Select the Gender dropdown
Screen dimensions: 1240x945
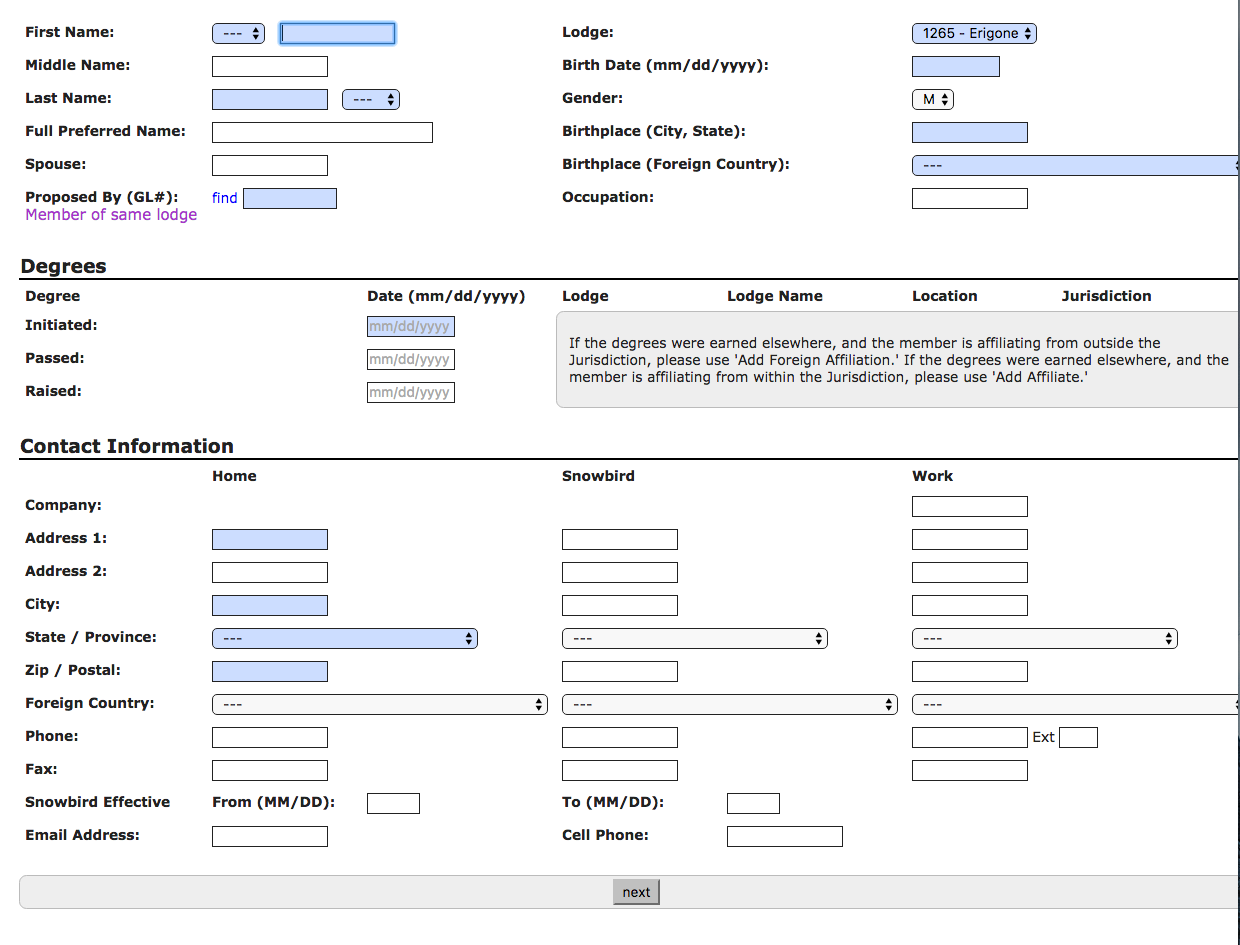tap(932, 100)
